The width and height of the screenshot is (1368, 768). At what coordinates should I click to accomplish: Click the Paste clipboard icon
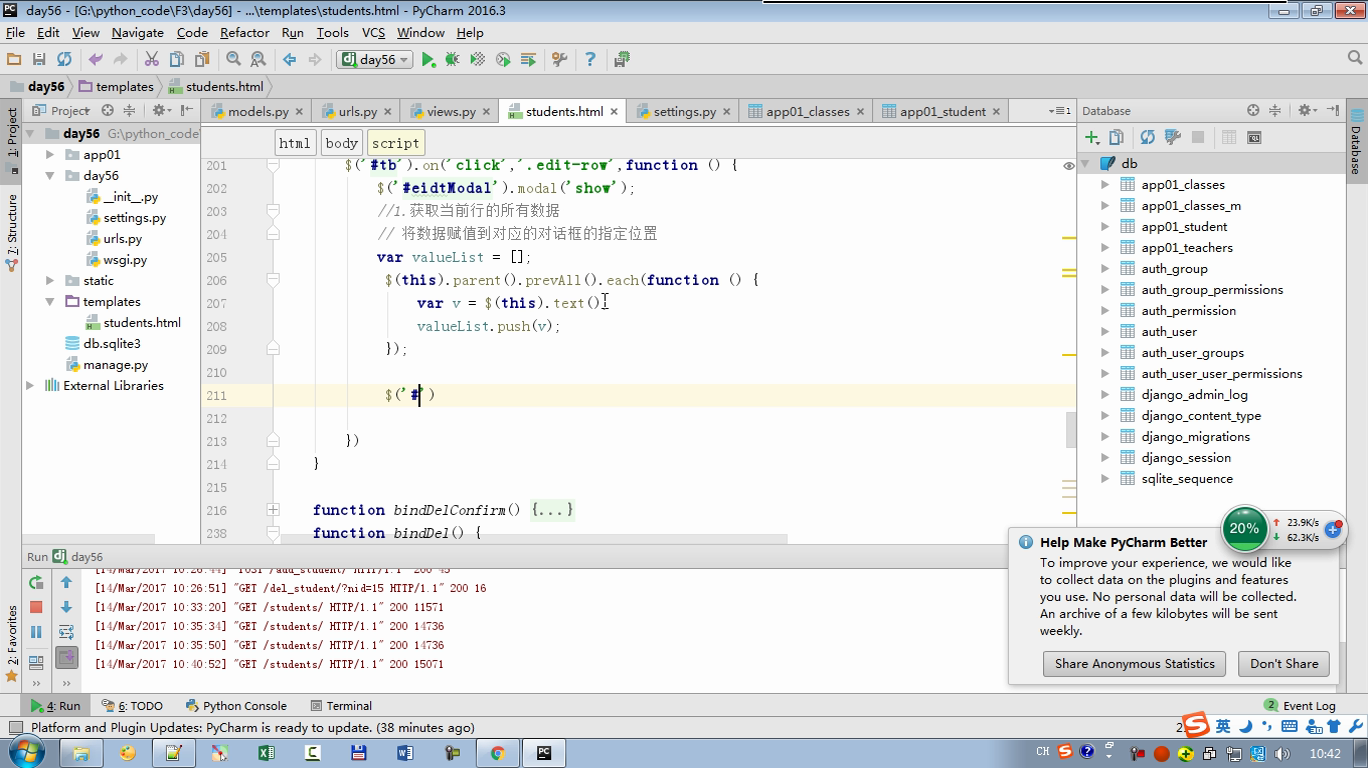click(202, 60)
